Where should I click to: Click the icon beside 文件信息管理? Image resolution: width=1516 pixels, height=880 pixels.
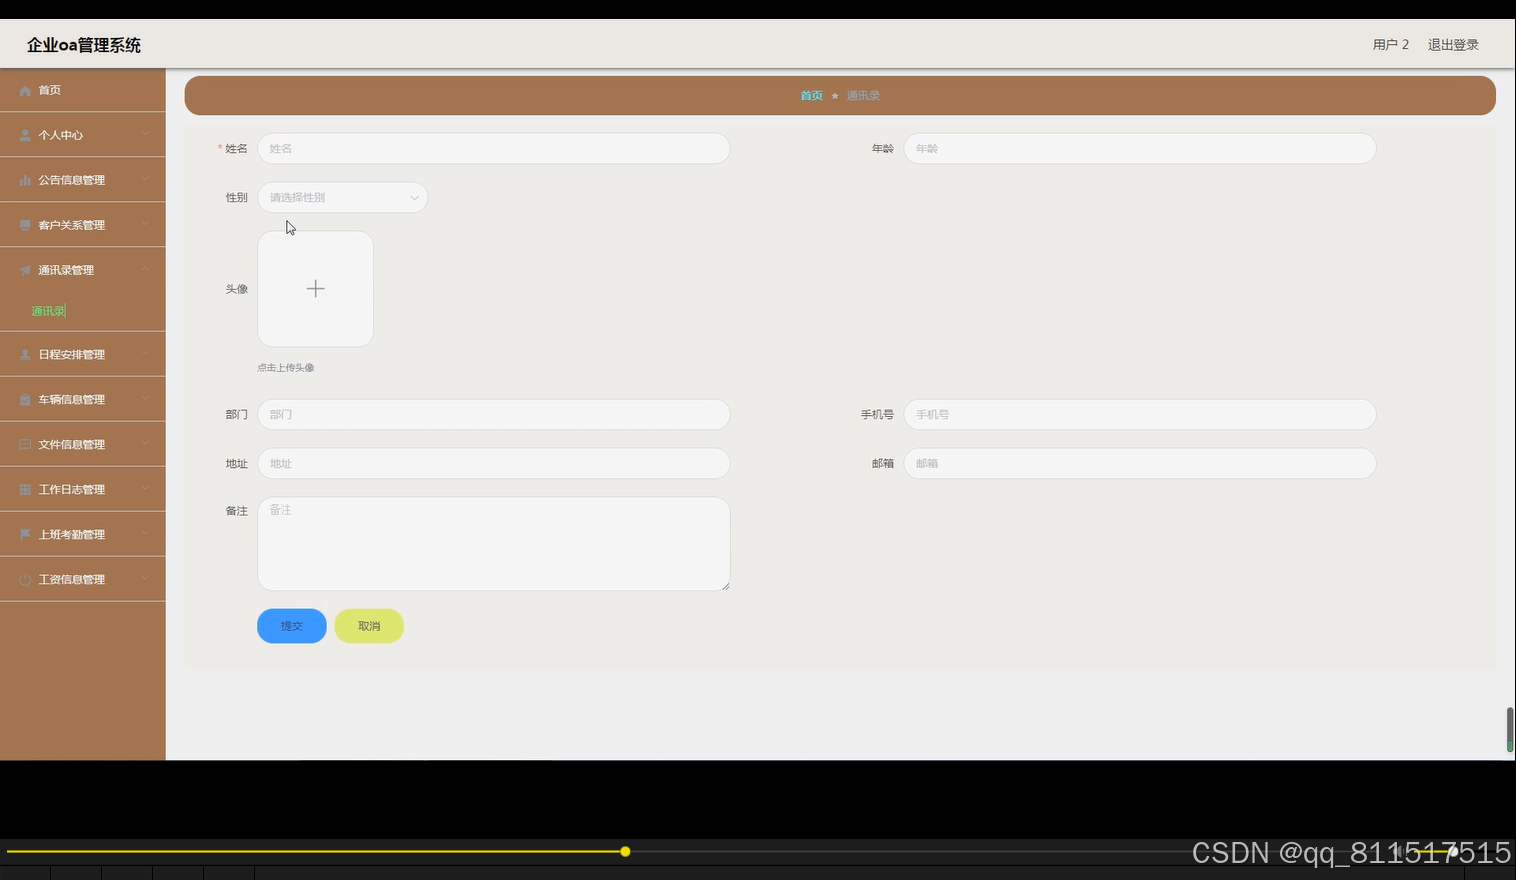click(25, 444)
